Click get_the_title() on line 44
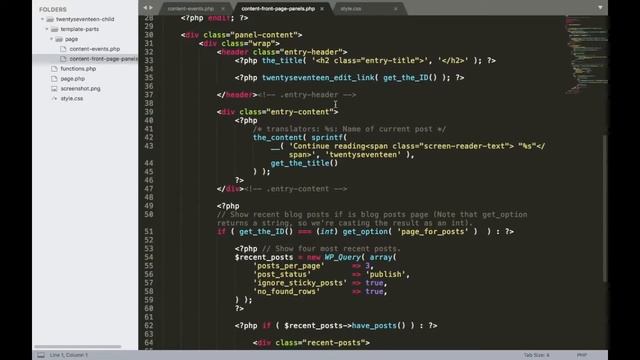The height and width of the screenshot is (360, 640). click(304, 163)
